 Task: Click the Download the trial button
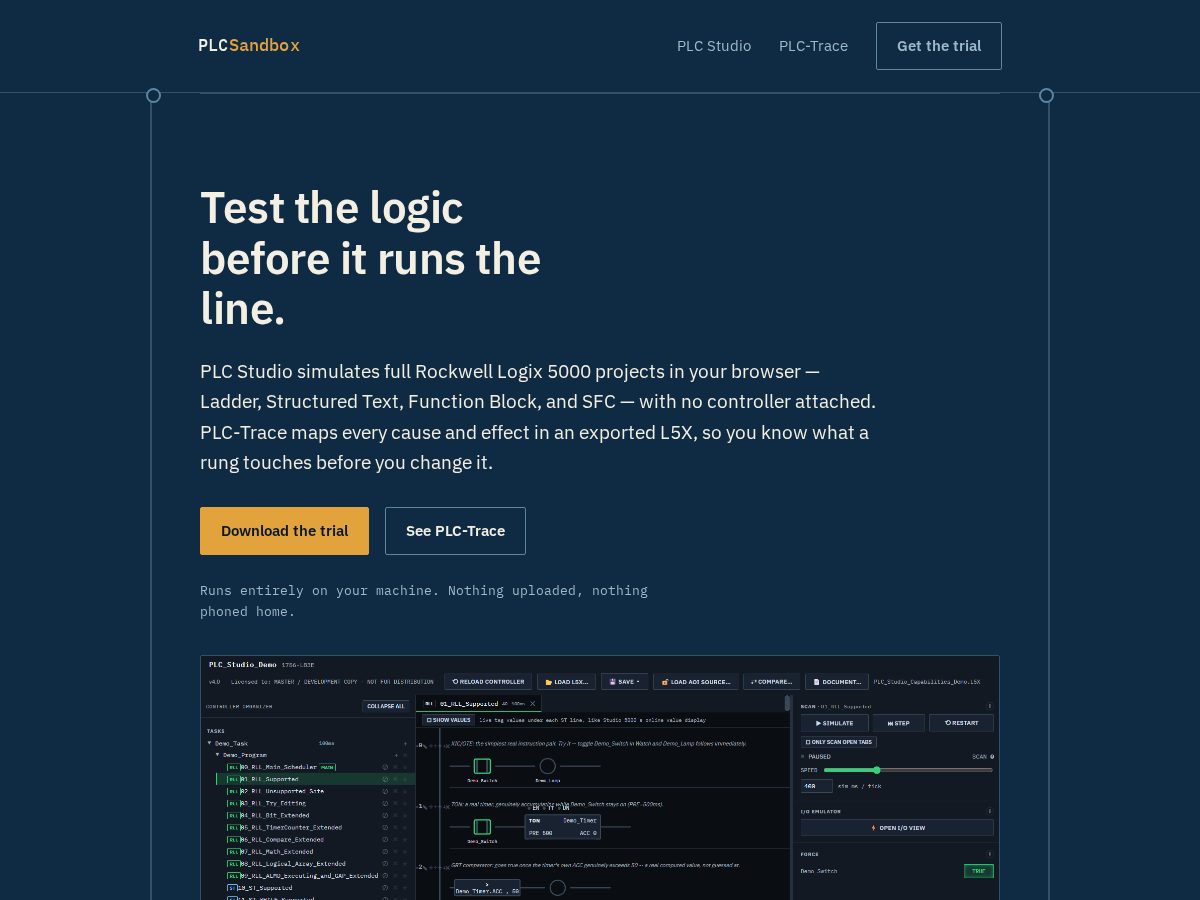tap(284, 531)
